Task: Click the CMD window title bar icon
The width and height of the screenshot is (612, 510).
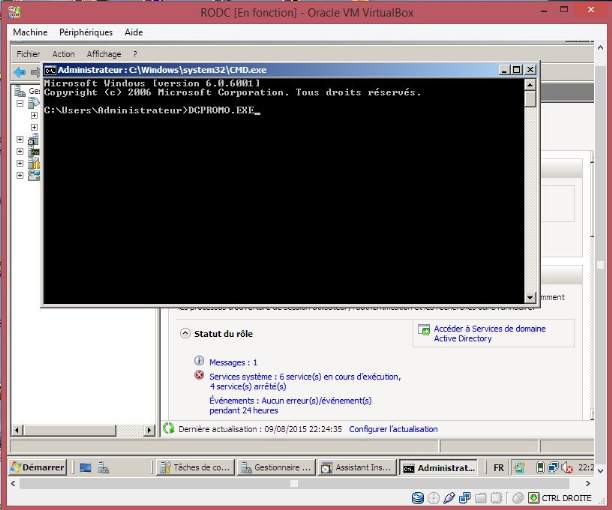Action: [x=50, y=70]
